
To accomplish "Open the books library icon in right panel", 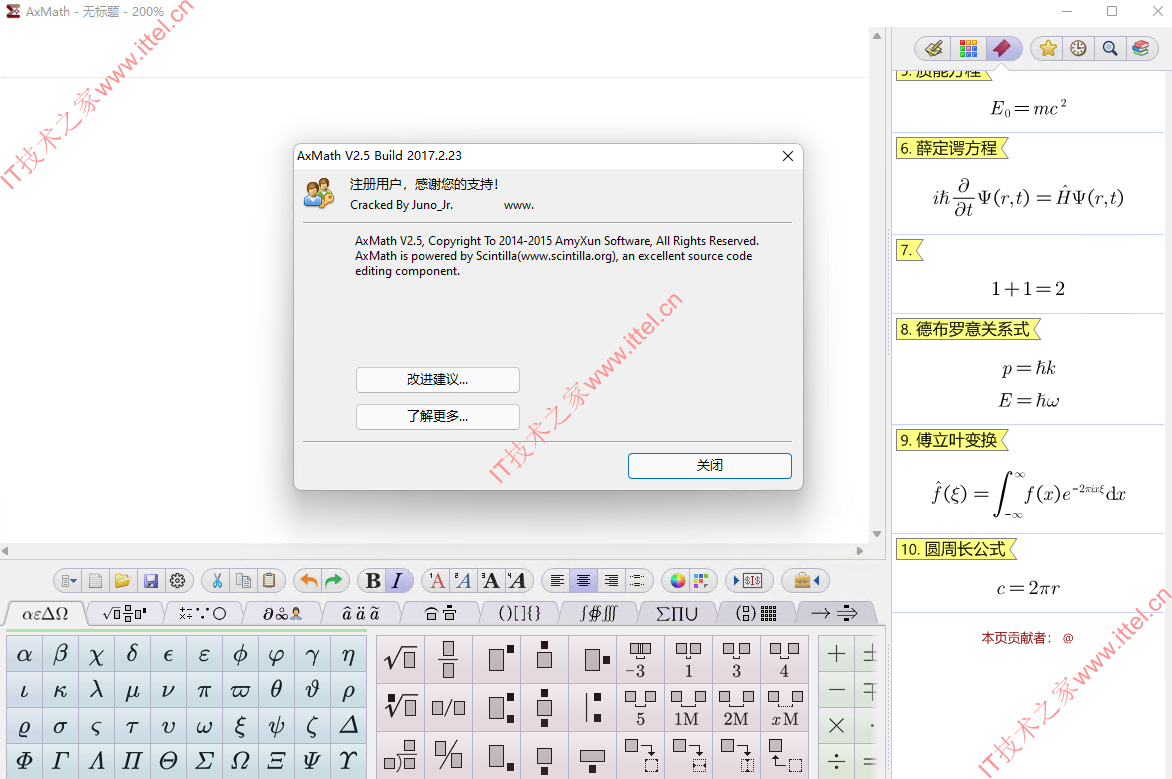I will (x=1141, y=49).
